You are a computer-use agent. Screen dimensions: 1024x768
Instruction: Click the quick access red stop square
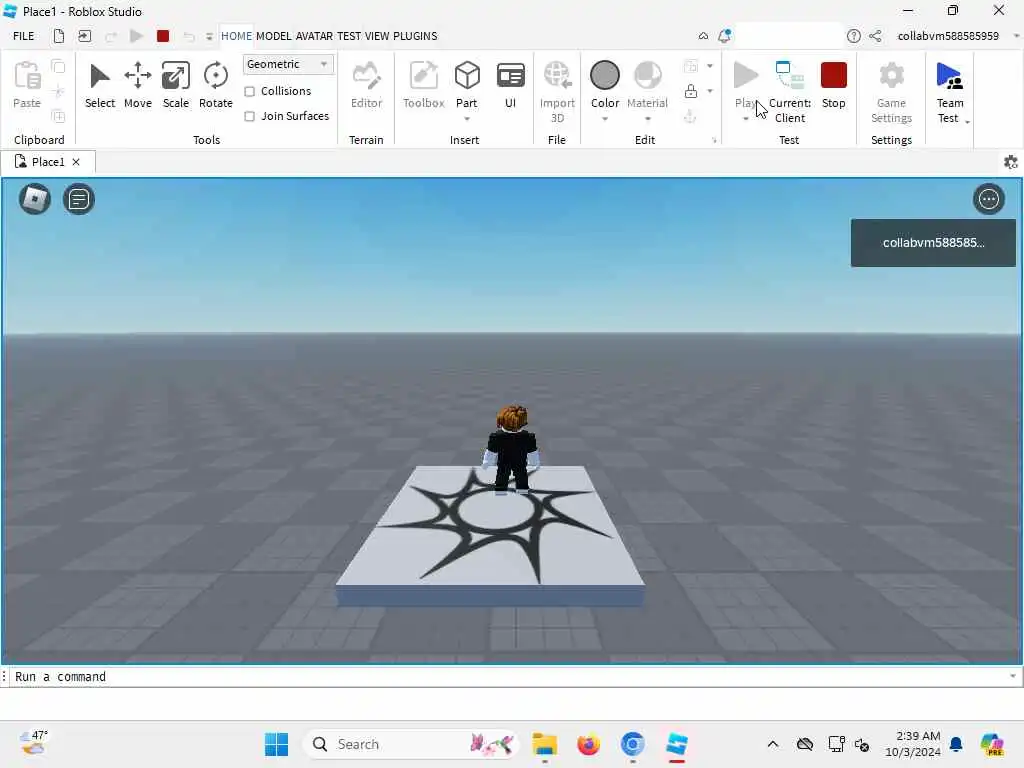(163, 36)
